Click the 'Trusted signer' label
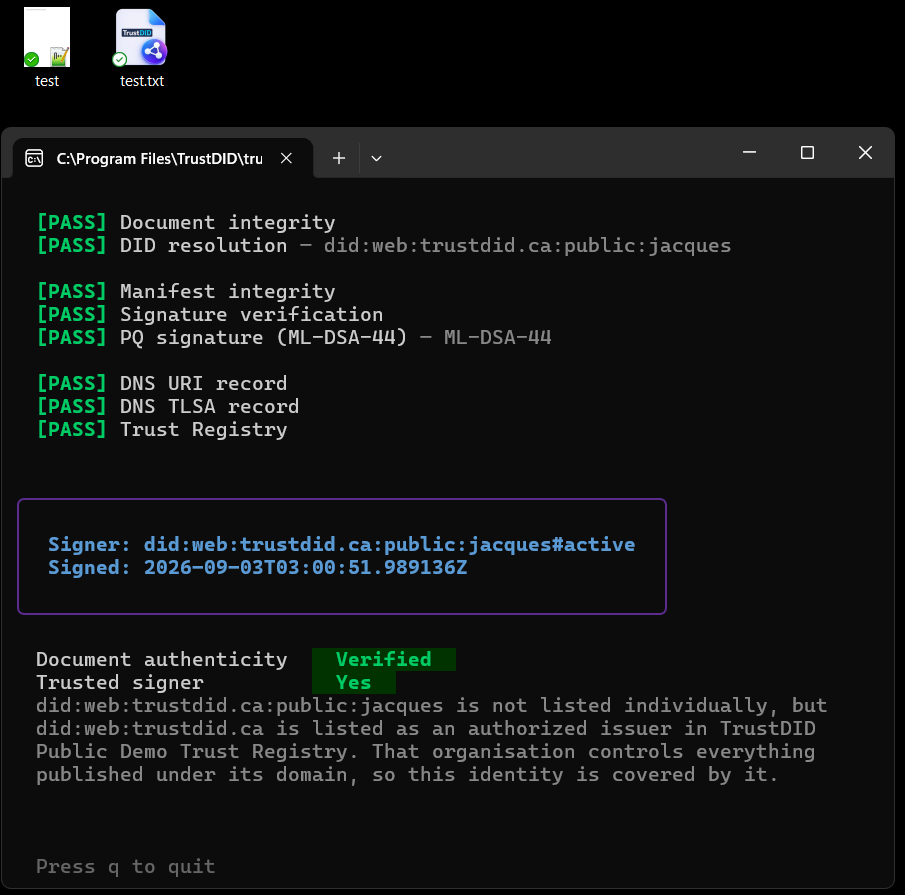 (119, 683)
